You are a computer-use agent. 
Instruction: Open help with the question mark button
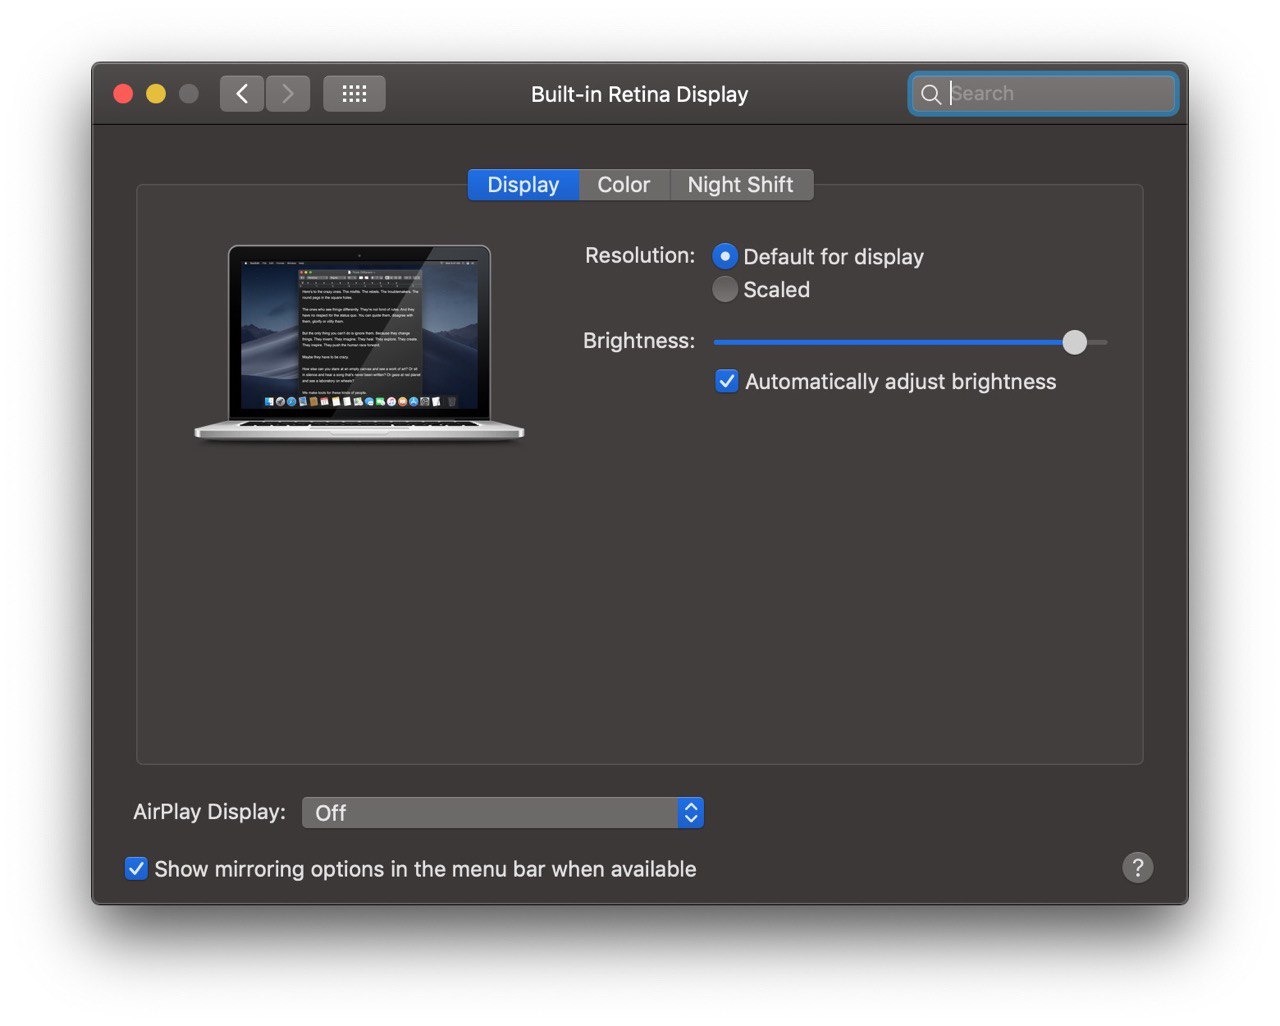click(x=1138, y=867)
